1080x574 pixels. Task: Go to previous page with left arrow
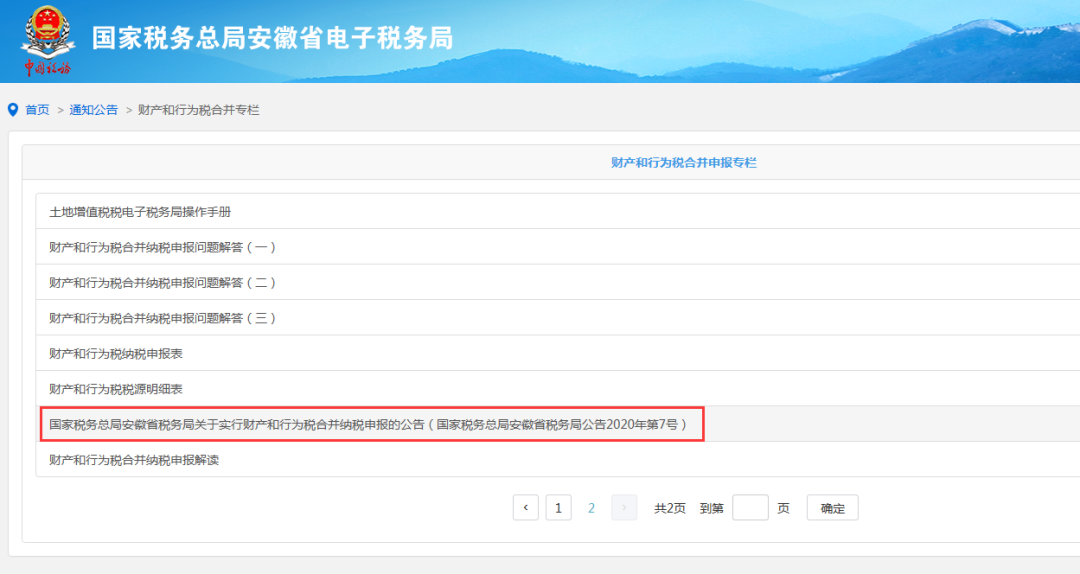point(526,508)
